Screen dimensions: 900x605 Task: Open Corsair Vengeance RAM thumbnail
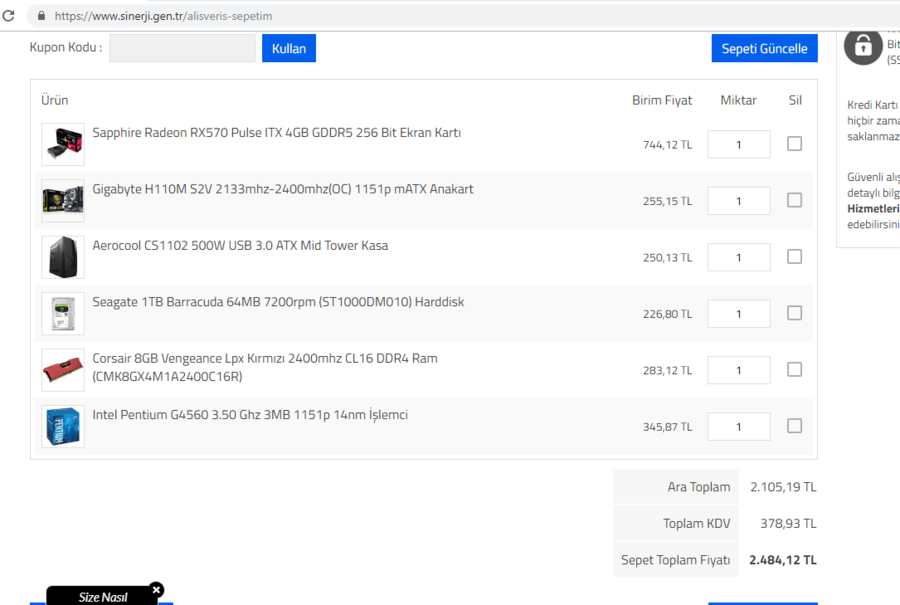point(63,370)
